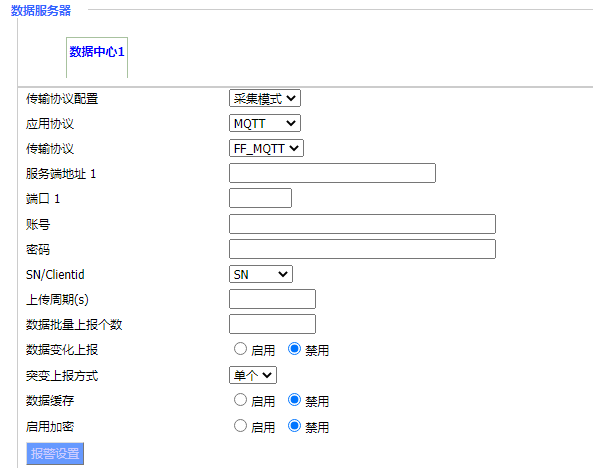Select 禁用 for 数据缓存

[294, 400]
